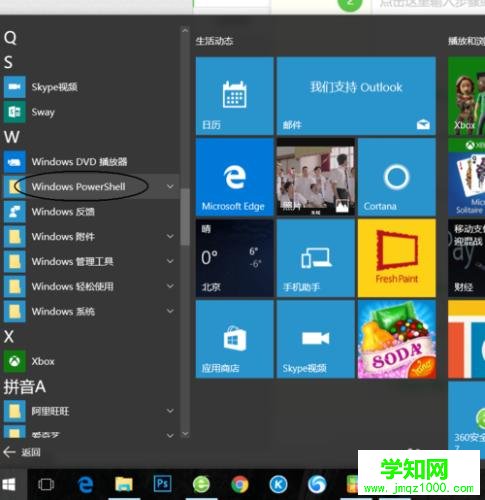Launch Chrome from the taskbar
The width and height of the screenshot is (485, 500).
(x=240, y=484)
